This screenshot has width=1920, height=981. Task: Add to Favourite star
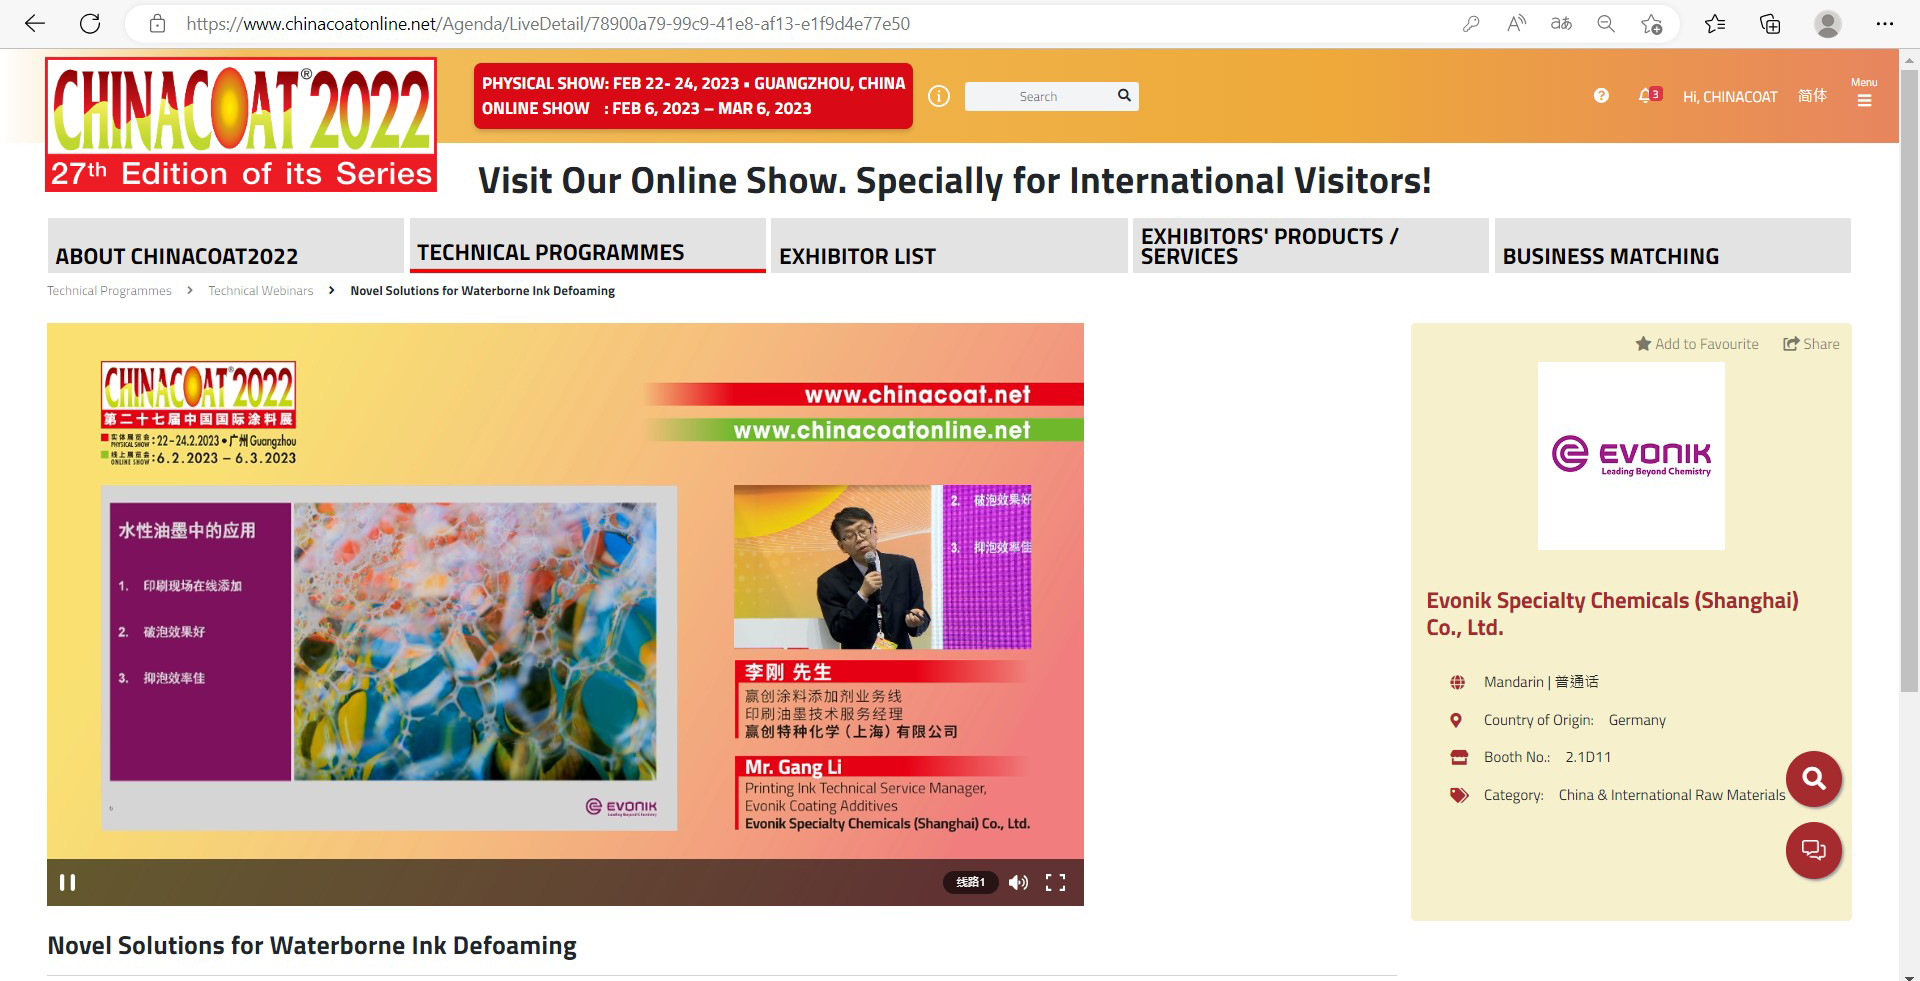[x=1697, y=344]
